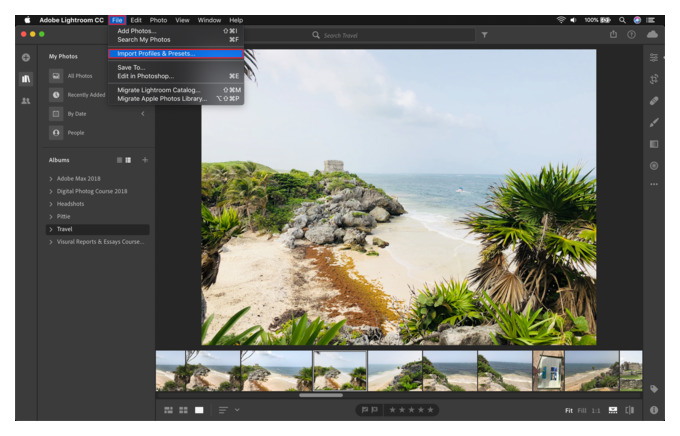Choose Migrate Apple Photos Library item
This screenshot has height=436, width=680.
click(x=176, y=98)
